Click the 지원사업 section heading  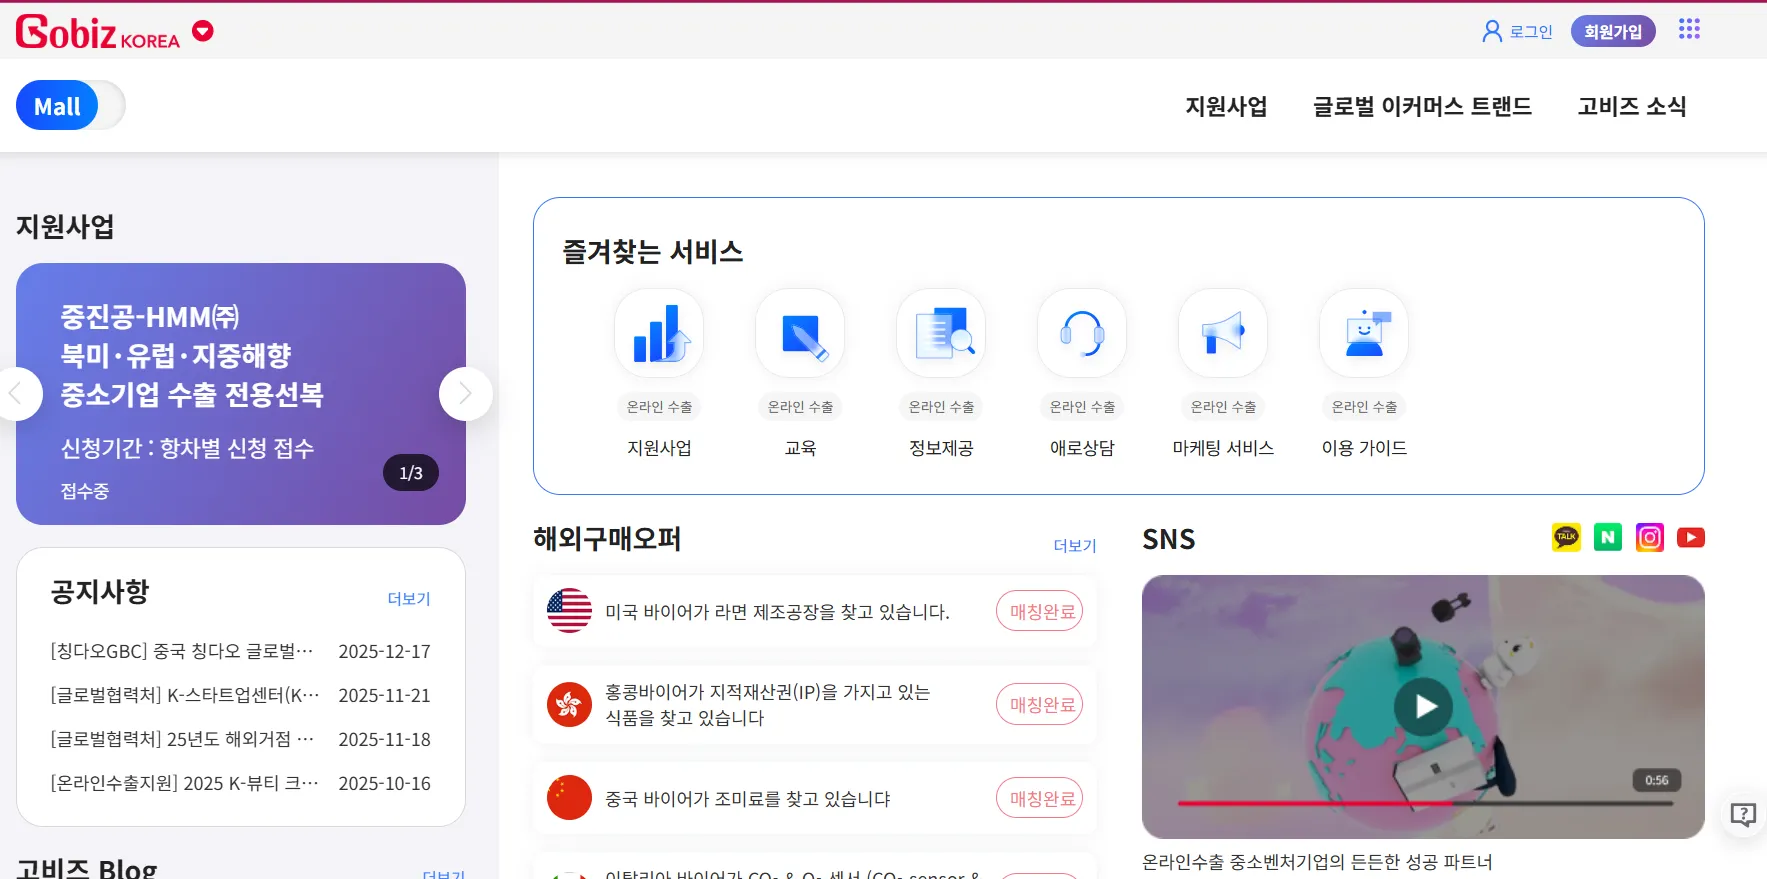(65, 226)
